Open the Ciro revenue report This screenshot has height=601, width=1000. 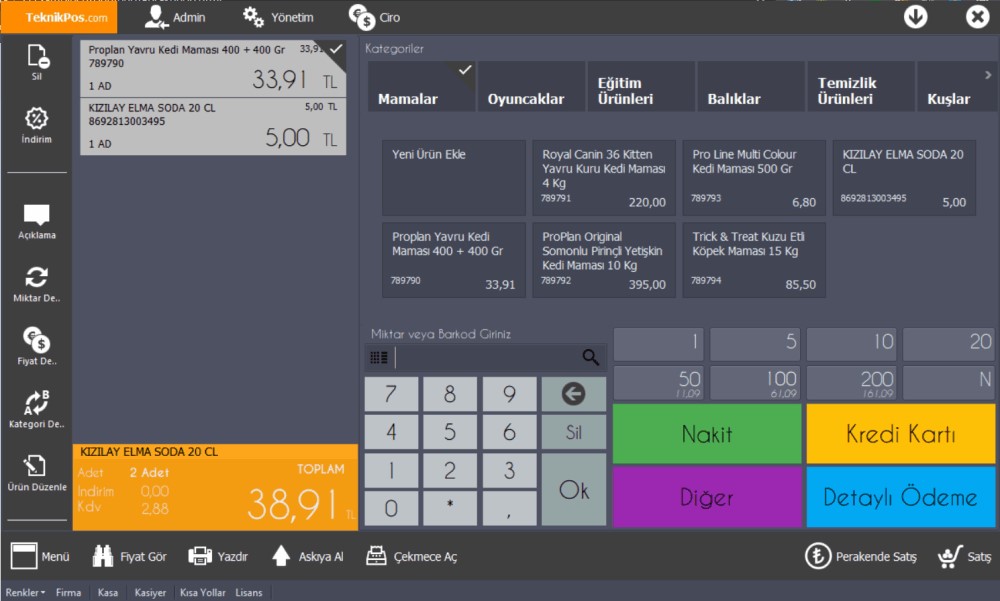point(374,17)
